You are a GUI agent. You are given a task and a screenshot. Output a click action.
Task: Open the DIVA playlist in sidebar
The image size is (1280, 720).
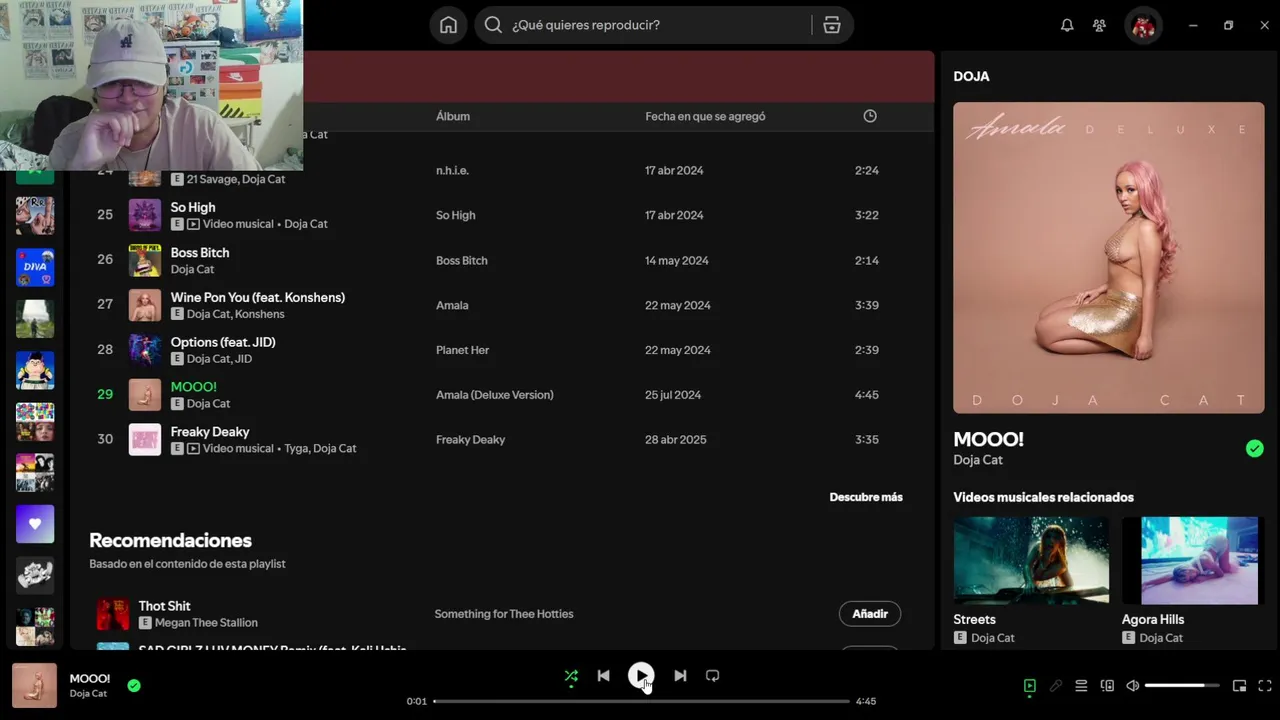[x=35, y=267]
